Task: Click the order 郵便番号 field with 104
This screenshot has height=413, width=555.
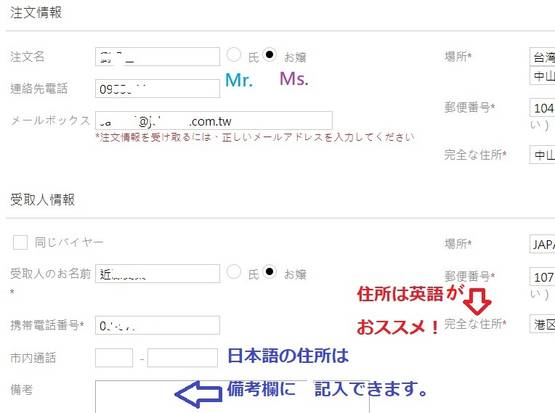Action: (x=542, y=108)
